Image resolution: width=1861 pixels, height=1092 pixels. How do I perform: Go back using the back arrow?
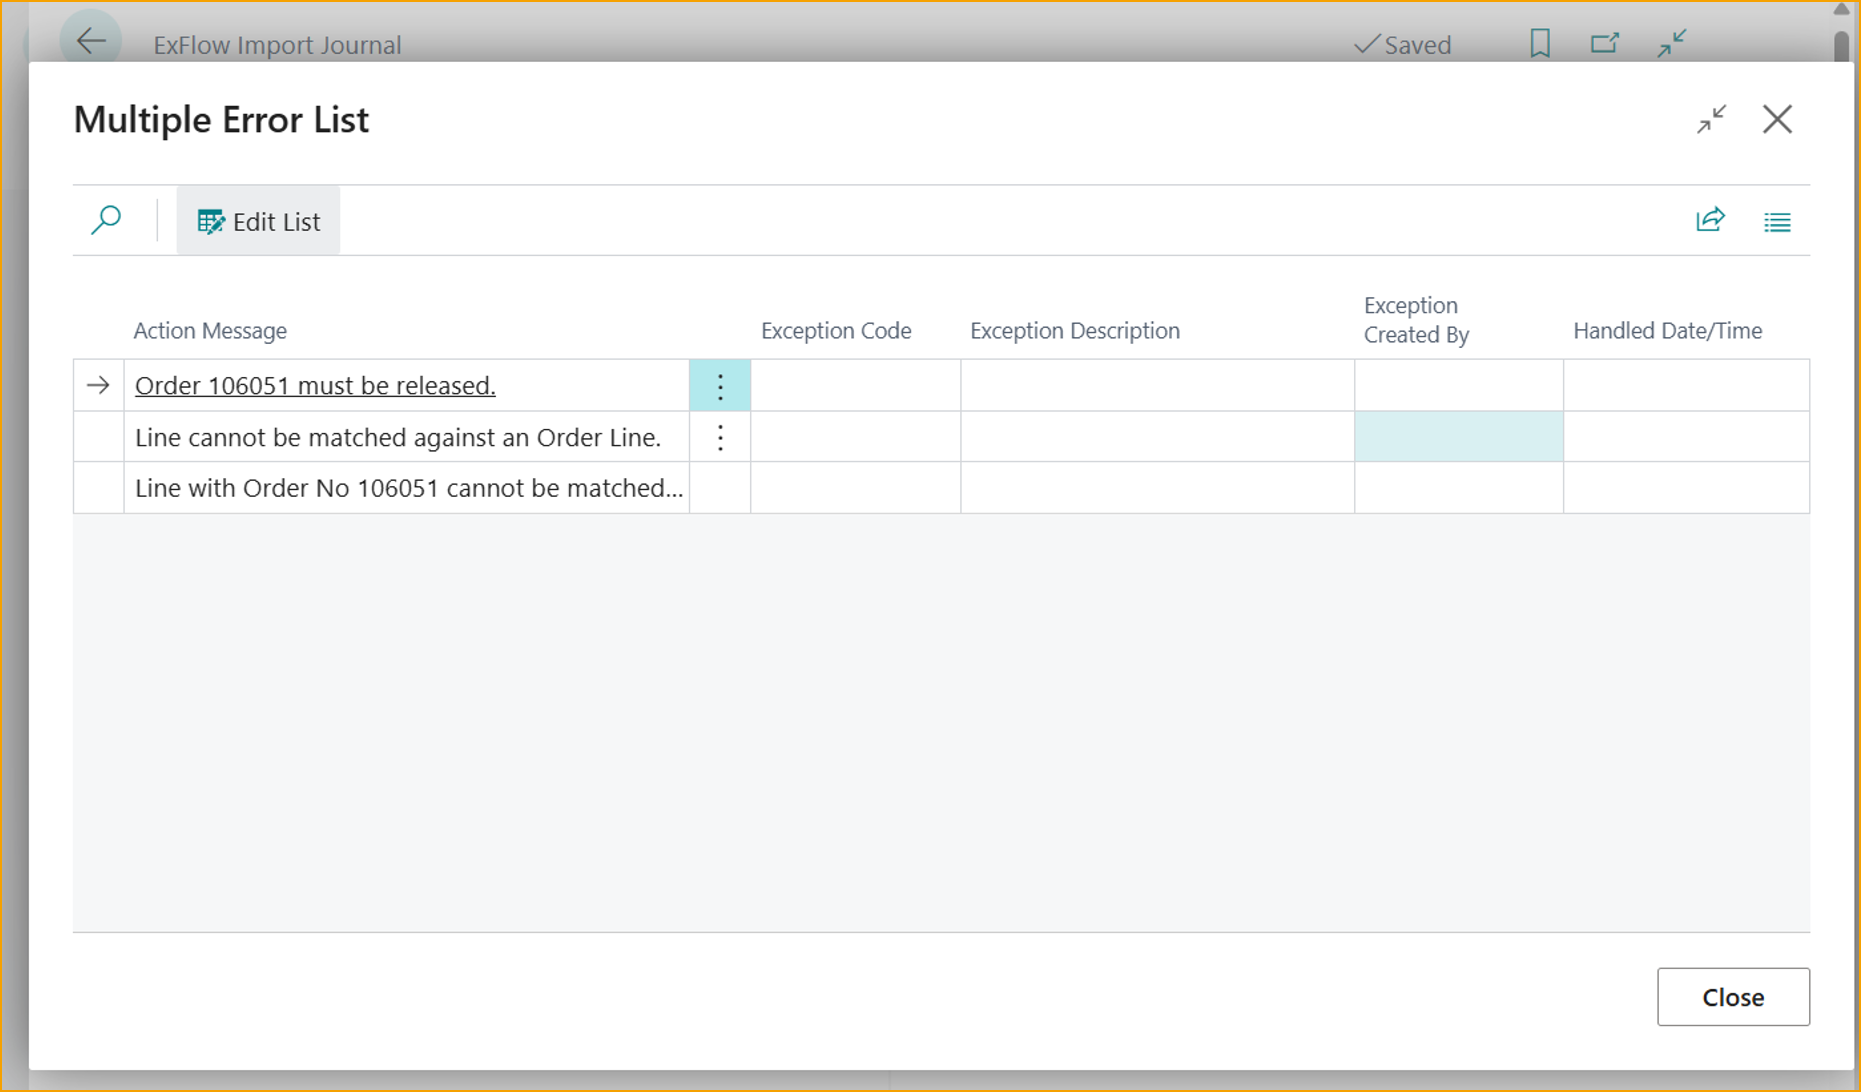click(x=91, y=42)
